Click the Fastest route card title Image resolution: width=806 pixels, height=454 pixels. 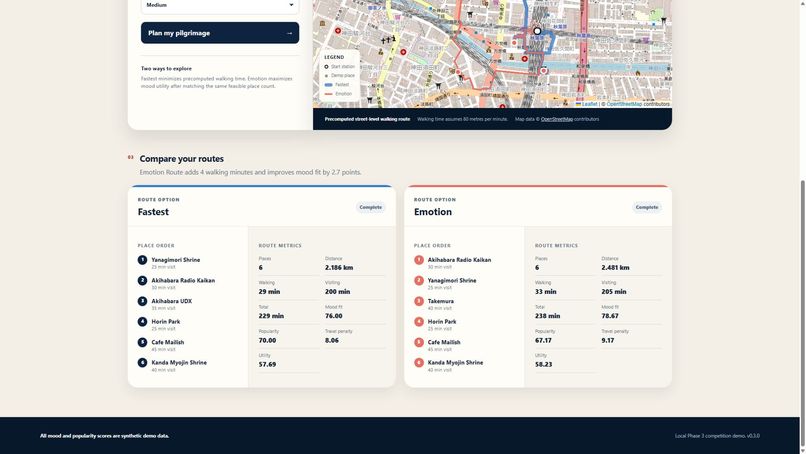click(153, 212)
